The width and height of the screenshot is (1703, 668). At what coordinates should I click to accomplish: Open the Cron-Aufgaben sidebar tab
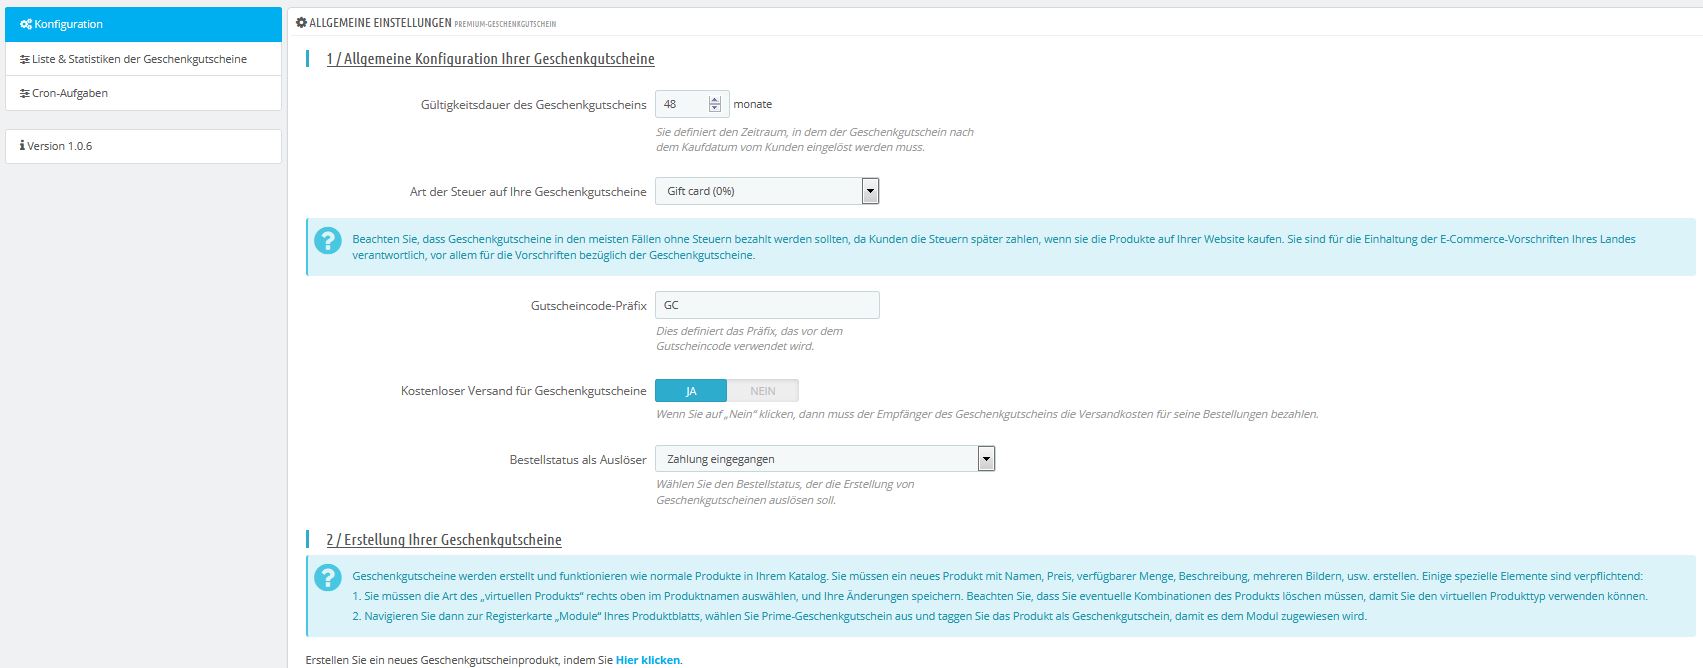click(143, 93)
